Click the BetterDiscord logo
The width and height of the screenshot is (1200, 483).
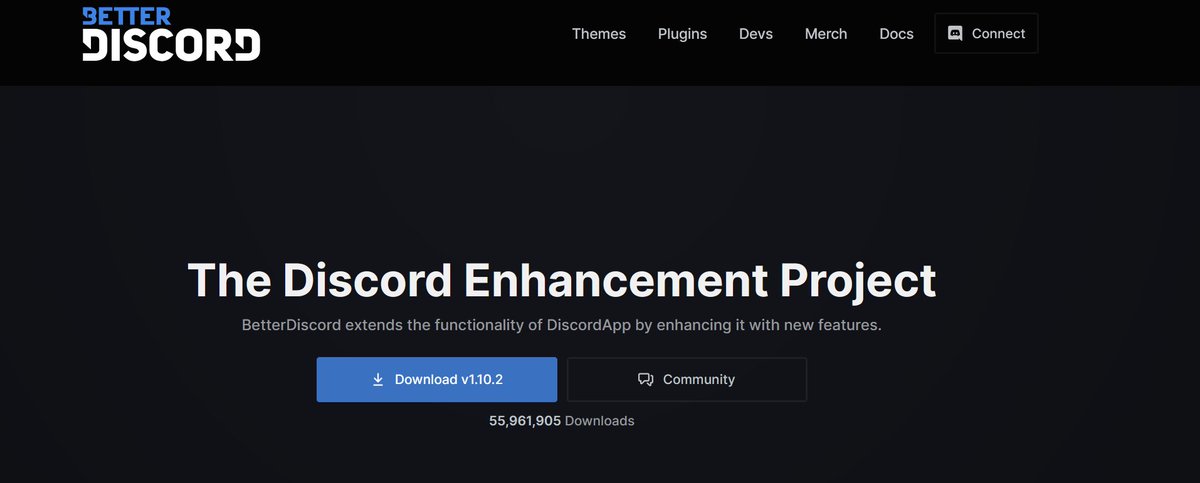pyautogui.click(x=171, y=34)
